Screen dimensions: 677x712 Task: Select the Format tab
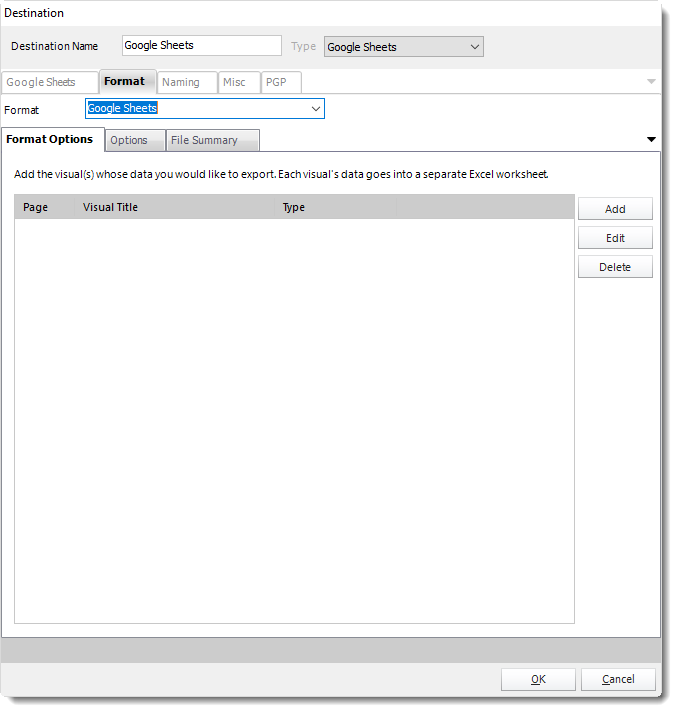point(128,81)
